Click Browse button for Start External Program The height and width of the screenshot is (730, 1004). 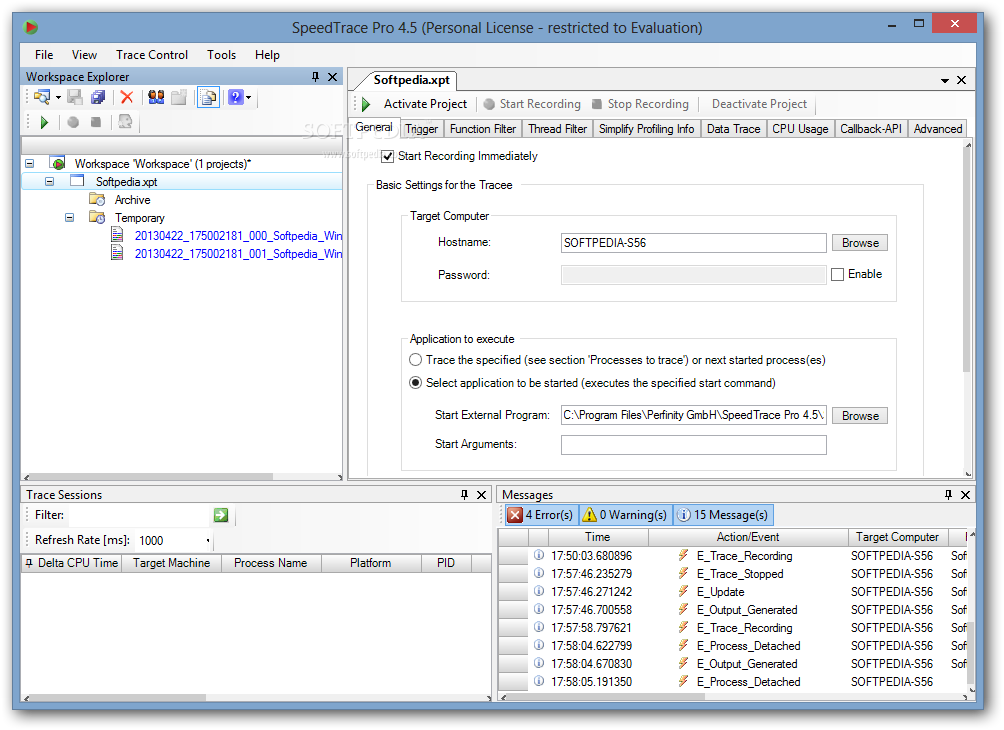tap(860, 416)
